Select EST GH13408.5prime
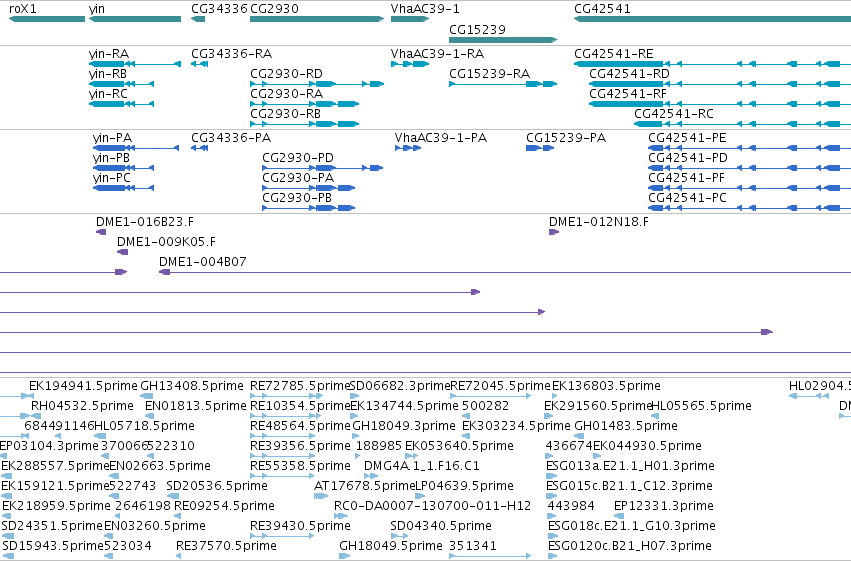This screenshot has width=851, height=561. click(x=192, y=386)
